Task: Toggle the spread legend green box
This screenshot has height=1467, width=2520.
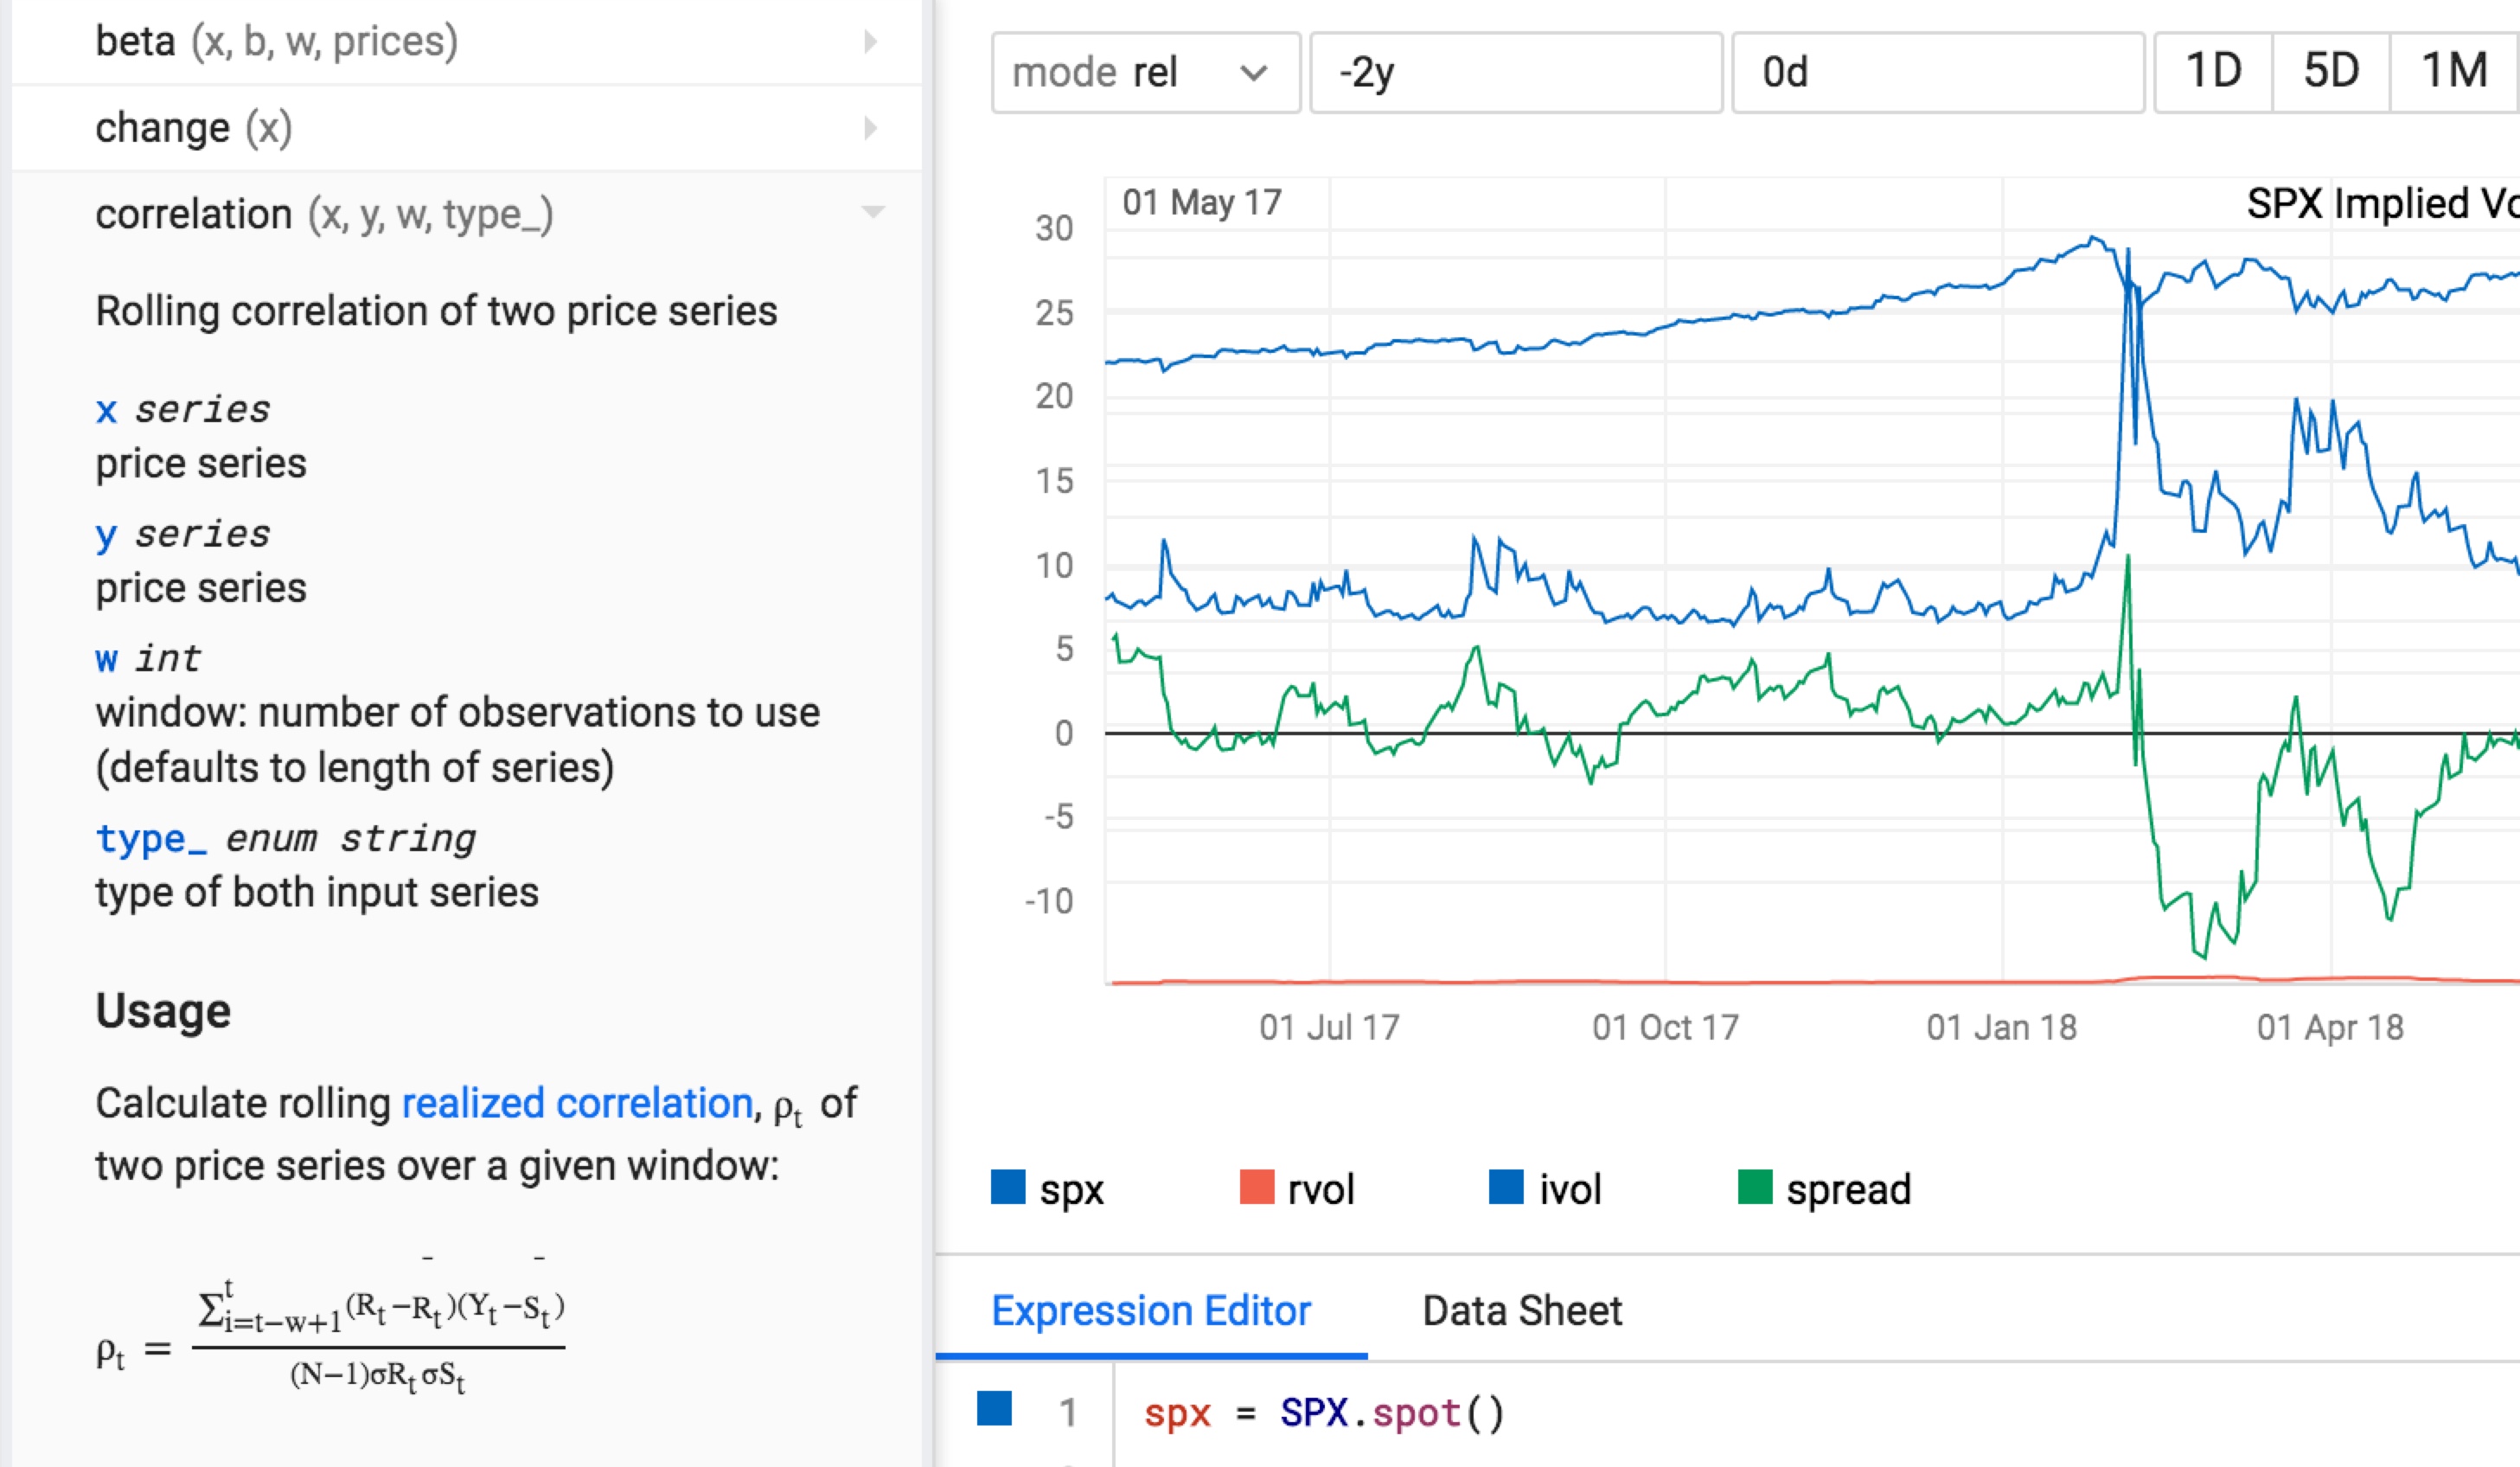Action: pos(1755,1187)
